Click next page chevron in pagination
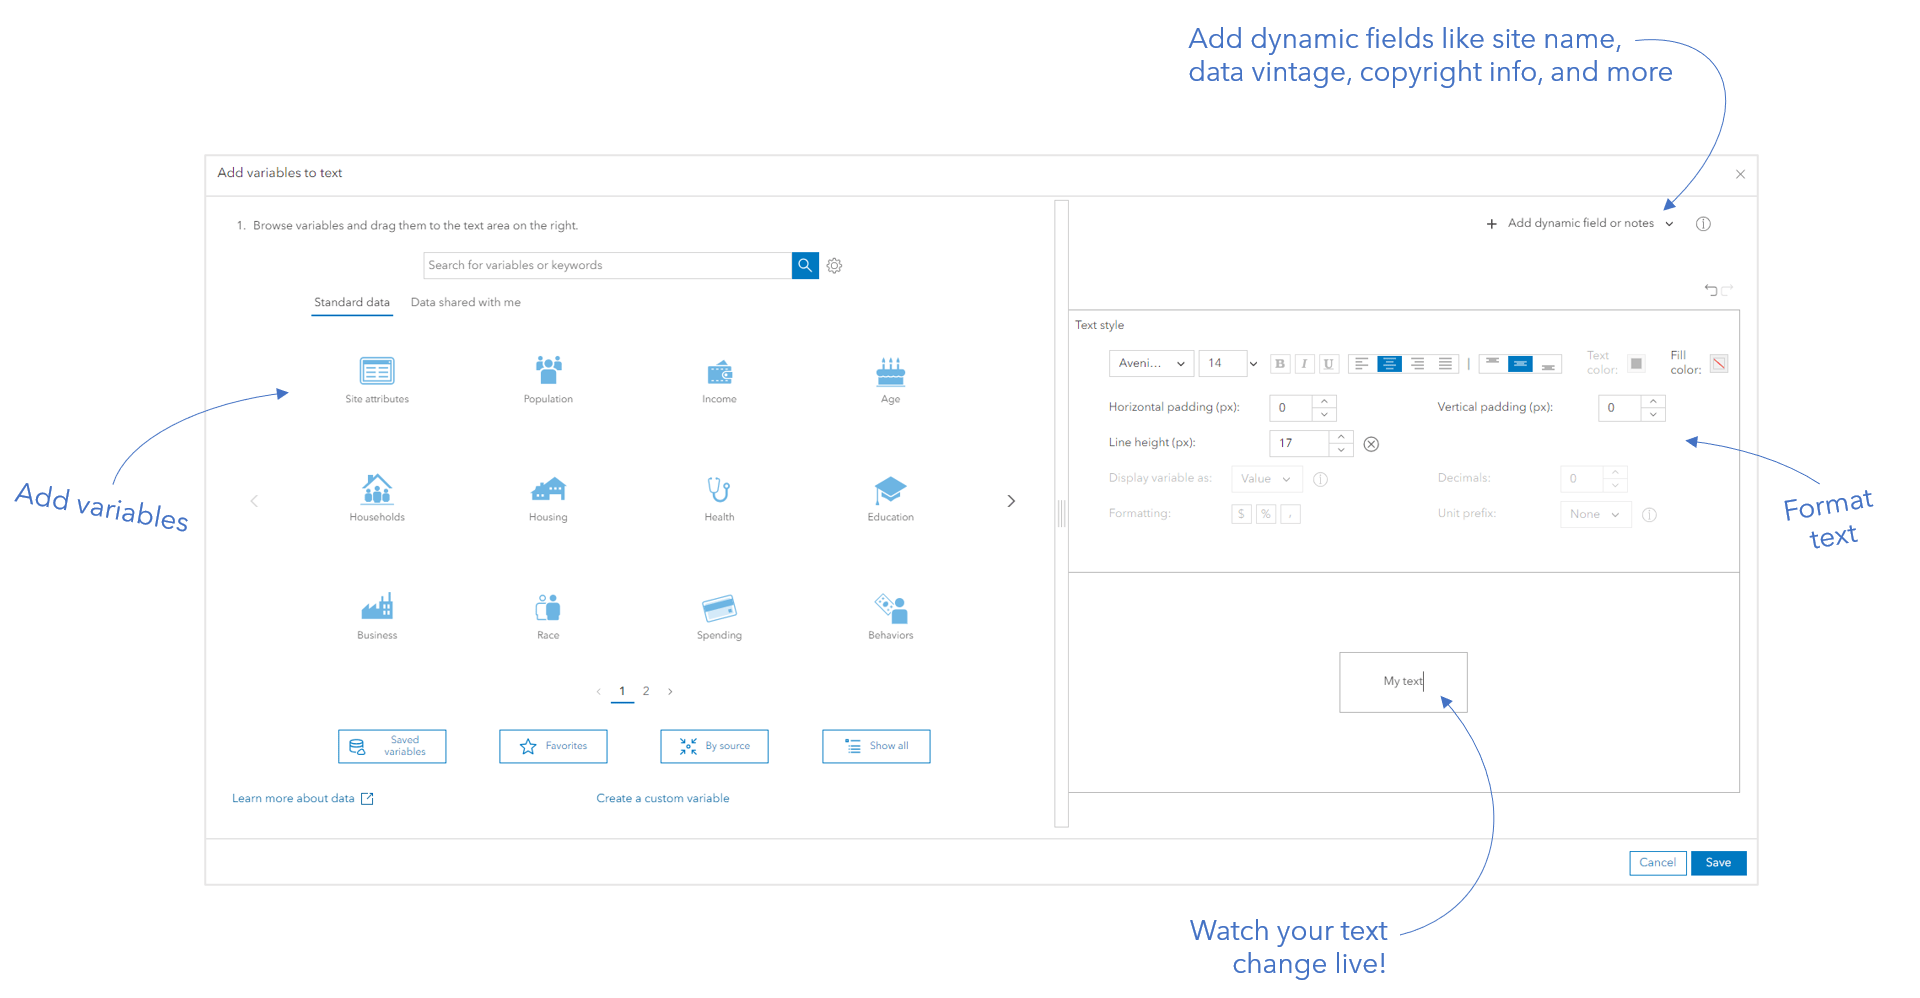This screenshot has height=998, width=1920. click(x=670, y=692)
